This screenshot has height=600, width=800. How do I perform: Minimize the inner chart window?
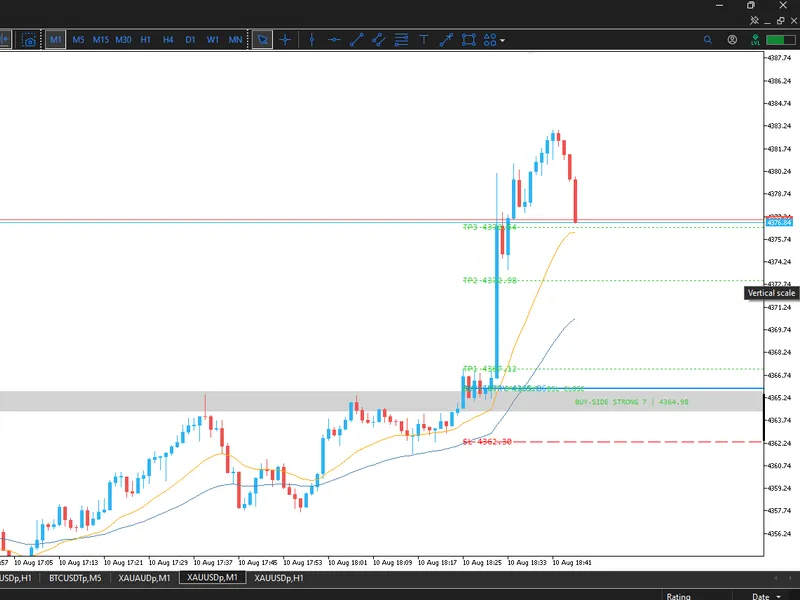coord(768,21)
